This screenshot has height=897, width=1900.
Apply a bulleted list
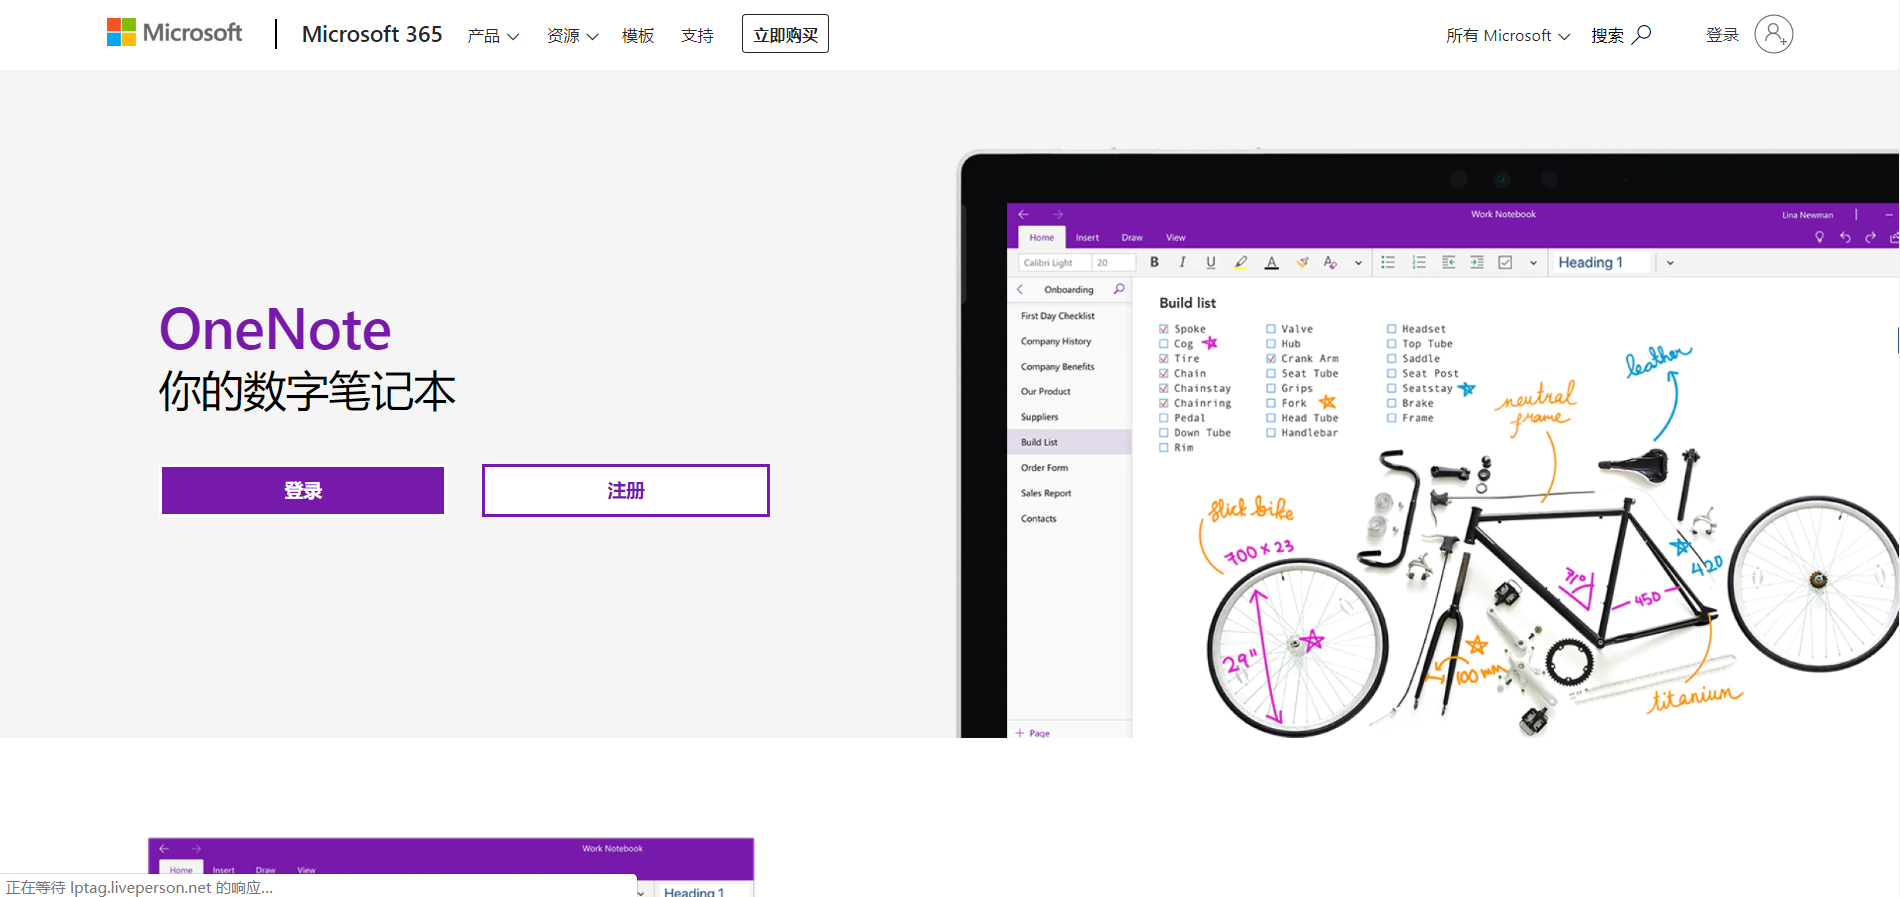pos(1388,262)
